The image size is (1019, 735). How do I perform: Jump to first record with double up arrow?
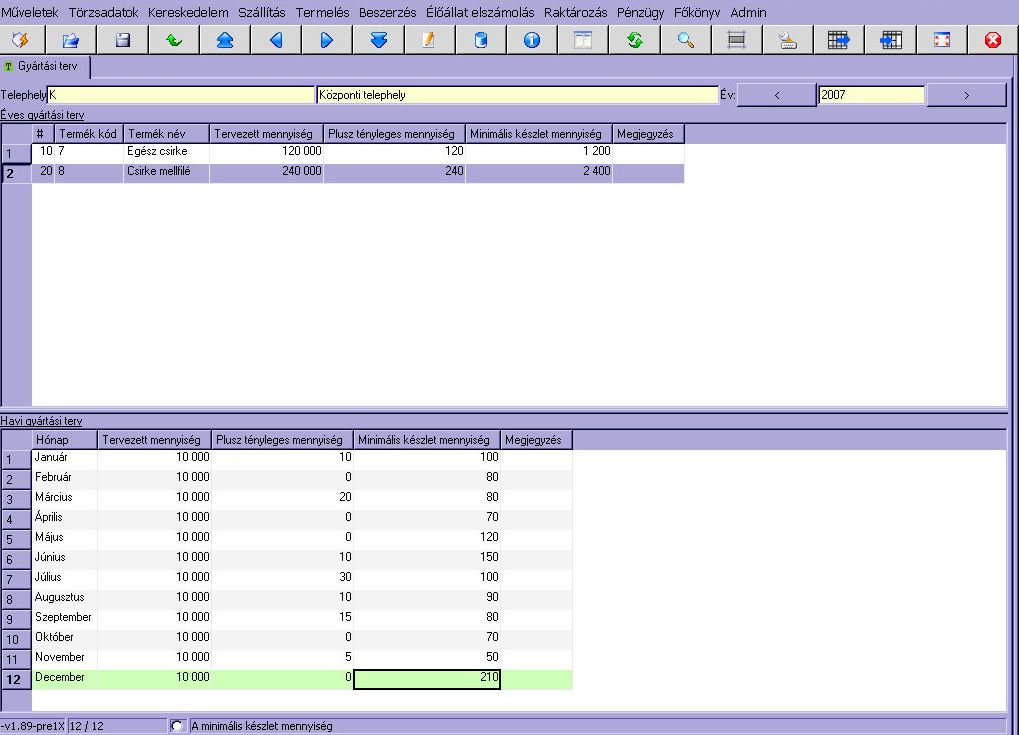point(224,40)
